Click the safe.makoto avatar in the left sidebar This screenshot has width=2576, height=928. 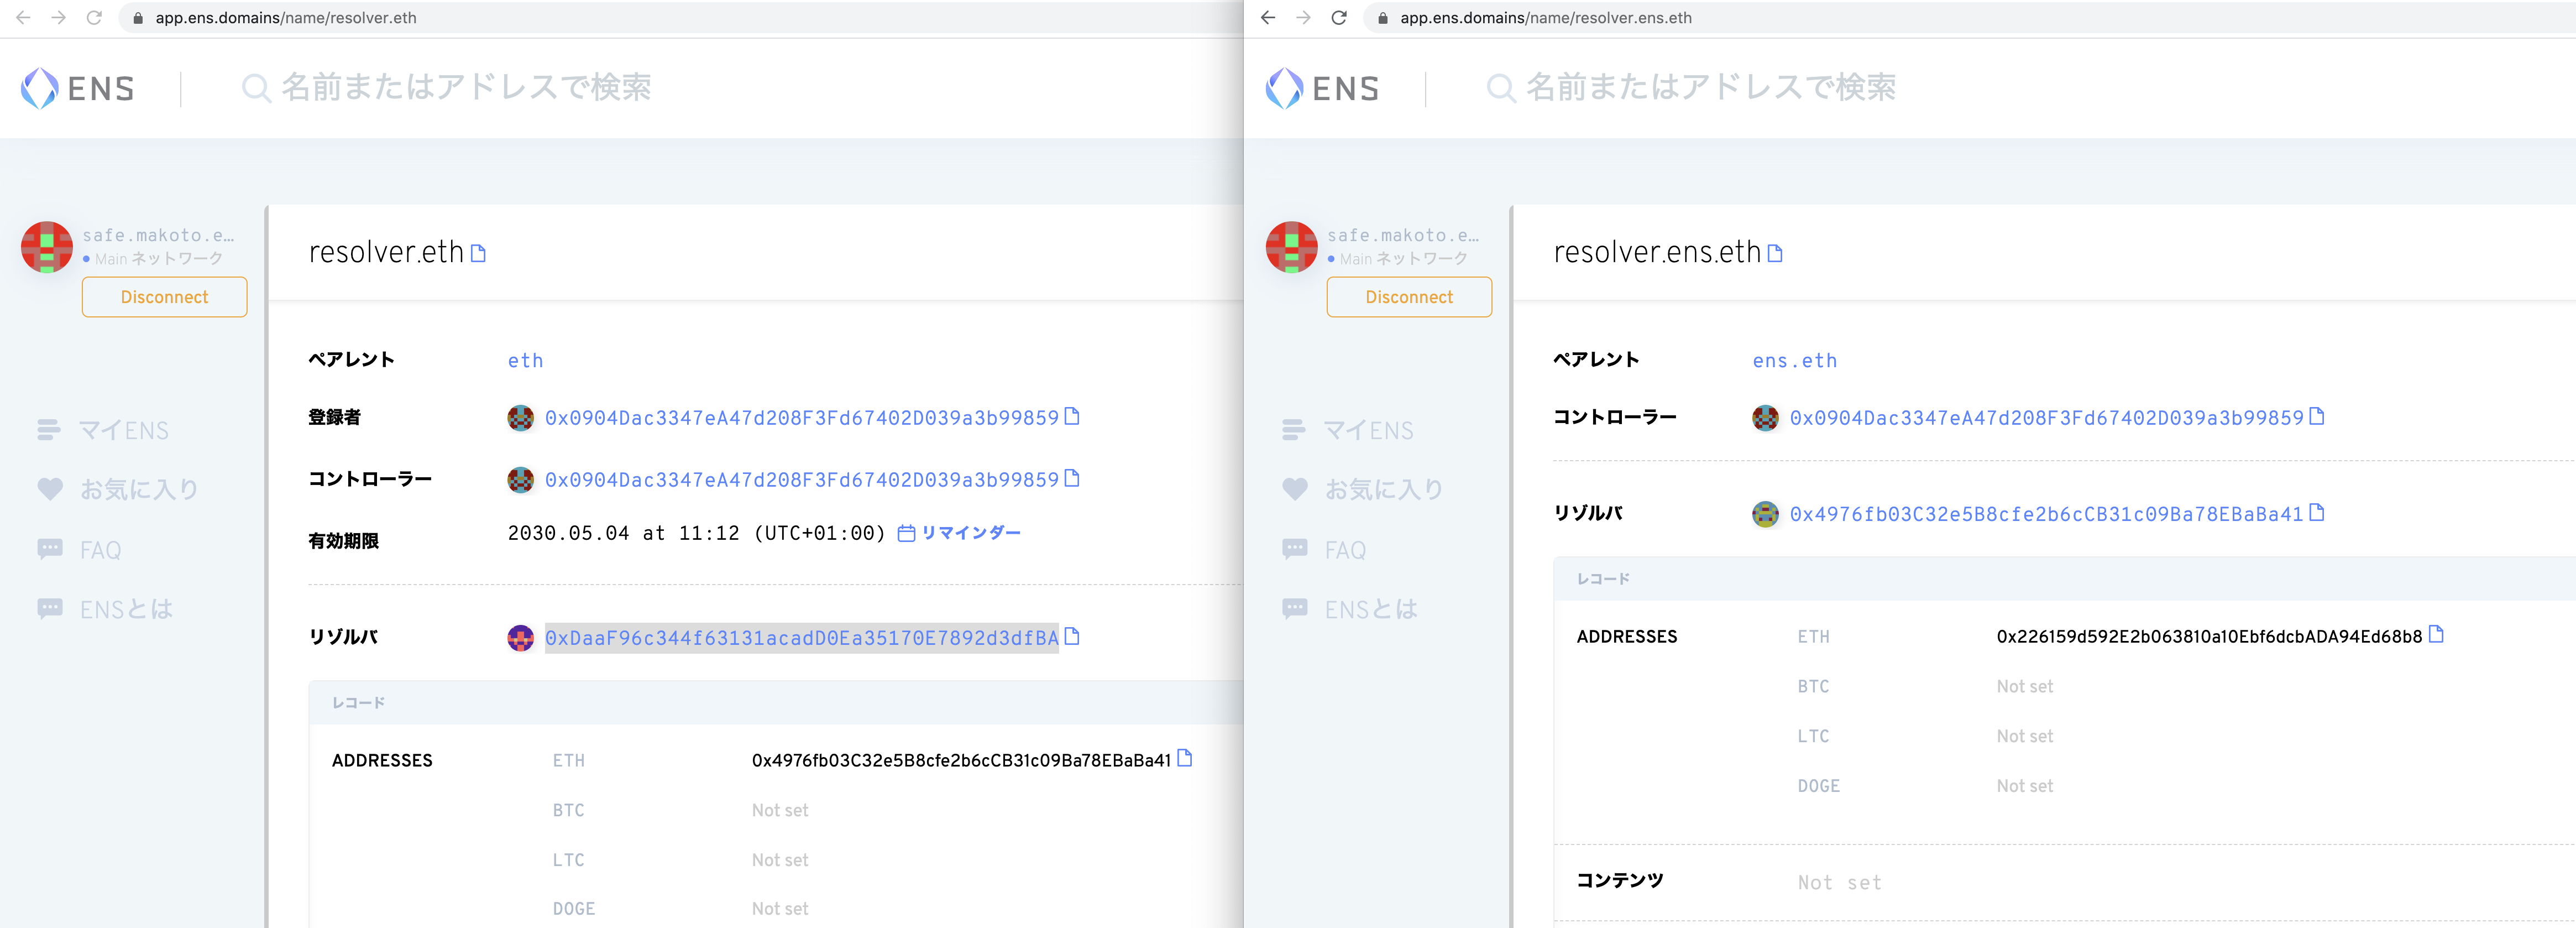[x=47, y=246]
